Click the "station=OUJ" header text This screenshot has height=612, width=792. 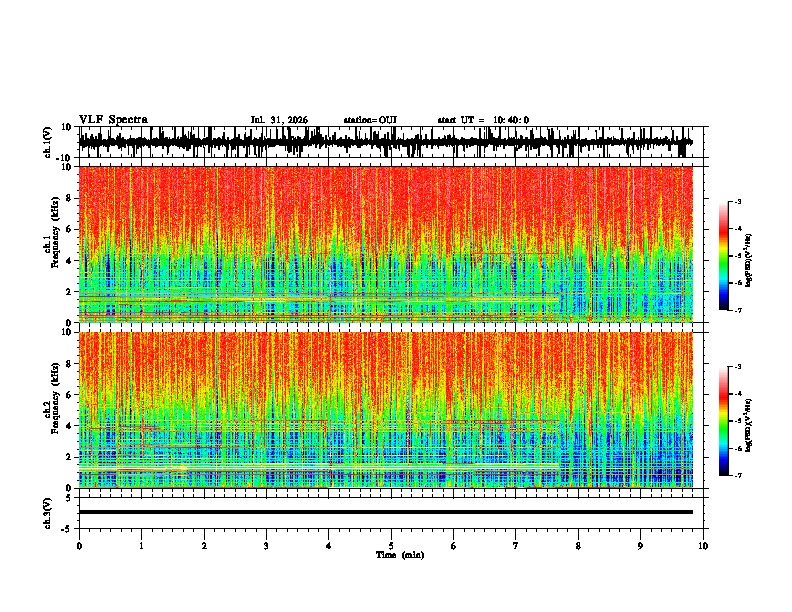tap(370, 120)
